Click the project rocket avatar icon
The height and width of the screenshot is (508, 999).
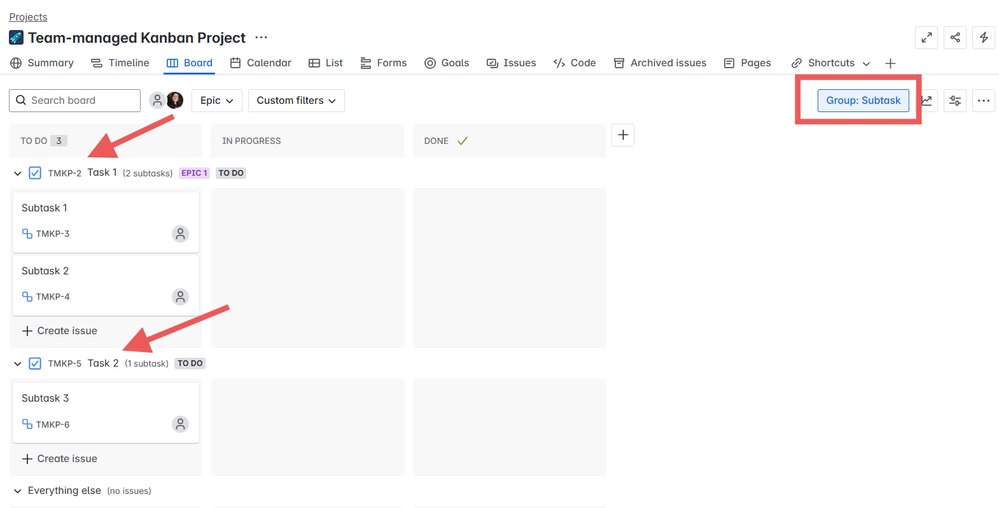pyautogui.click(x=16, y=38)
